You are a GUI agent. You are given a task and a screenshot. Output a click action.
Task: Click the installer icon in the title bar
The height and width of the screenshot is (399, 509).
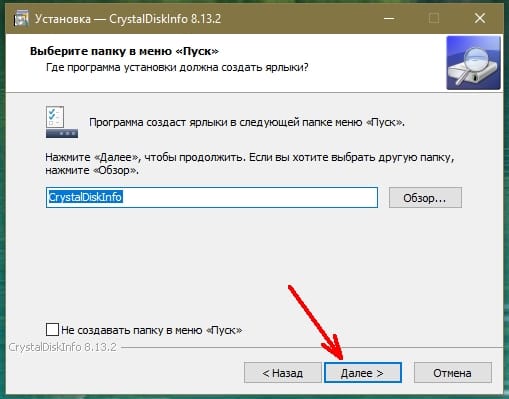21,19
